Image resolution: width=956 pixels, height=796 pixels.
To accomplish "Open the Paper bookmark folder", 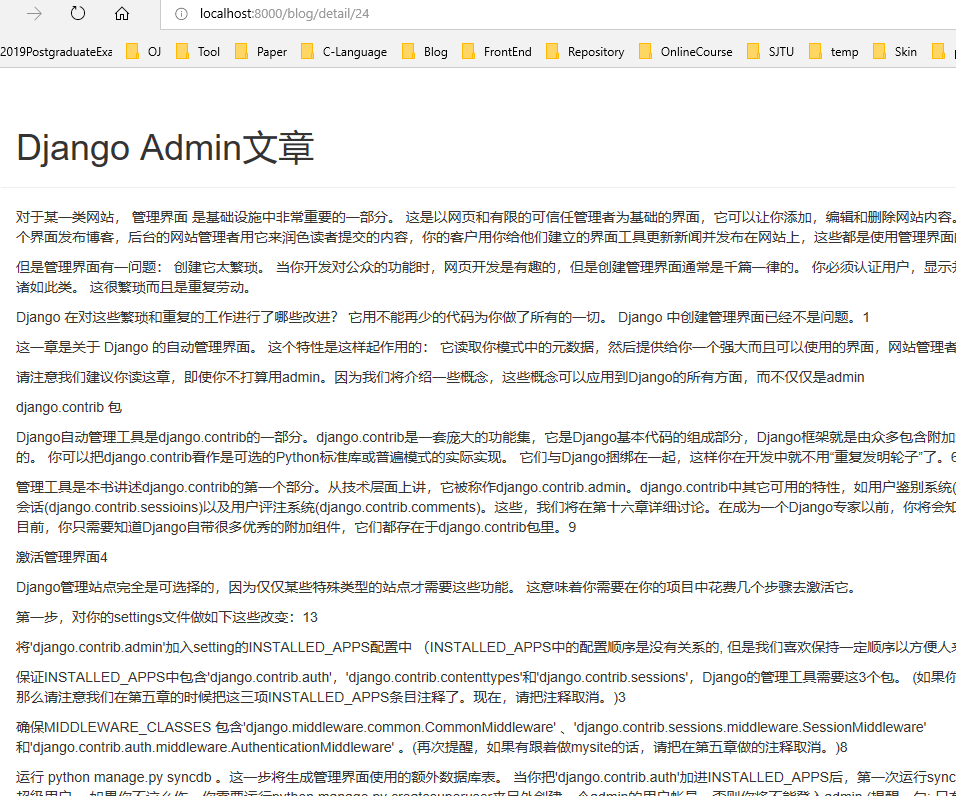I will pos(261,52).
